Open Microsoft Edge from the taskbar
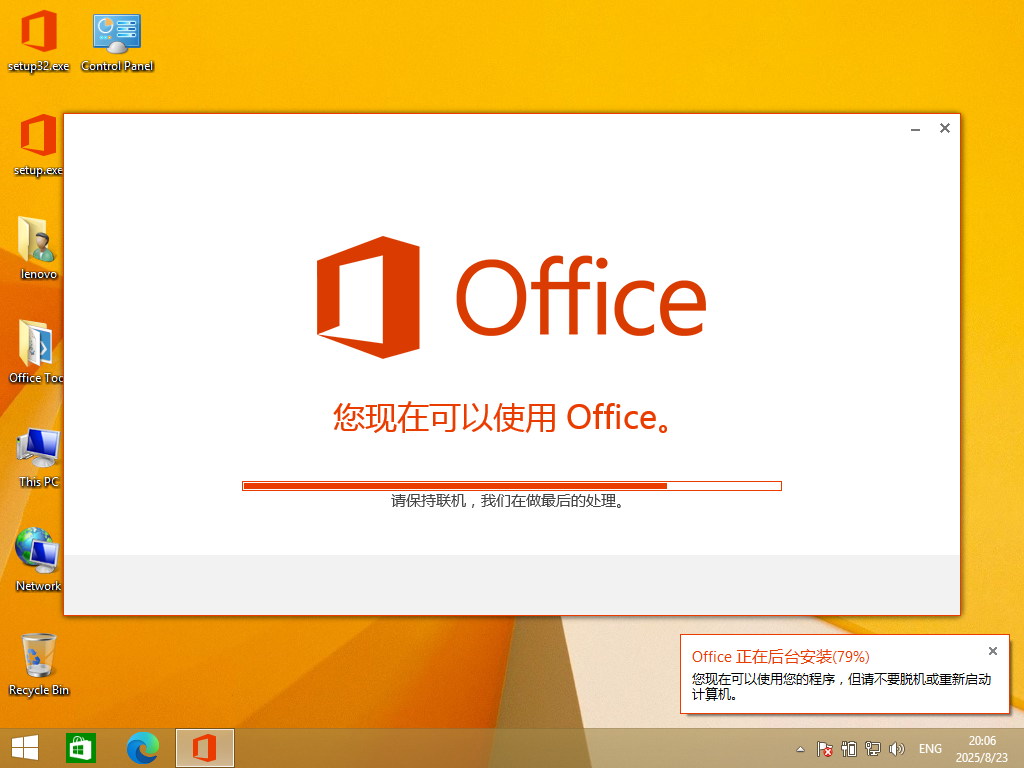Image resolution: width=1024 pixels, height=768 pixels. click(x=143, y=747)
